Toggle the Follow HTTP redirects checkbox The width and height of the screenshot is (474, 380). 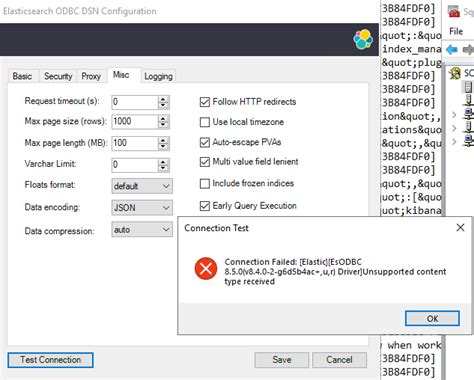tap(205, 102)
